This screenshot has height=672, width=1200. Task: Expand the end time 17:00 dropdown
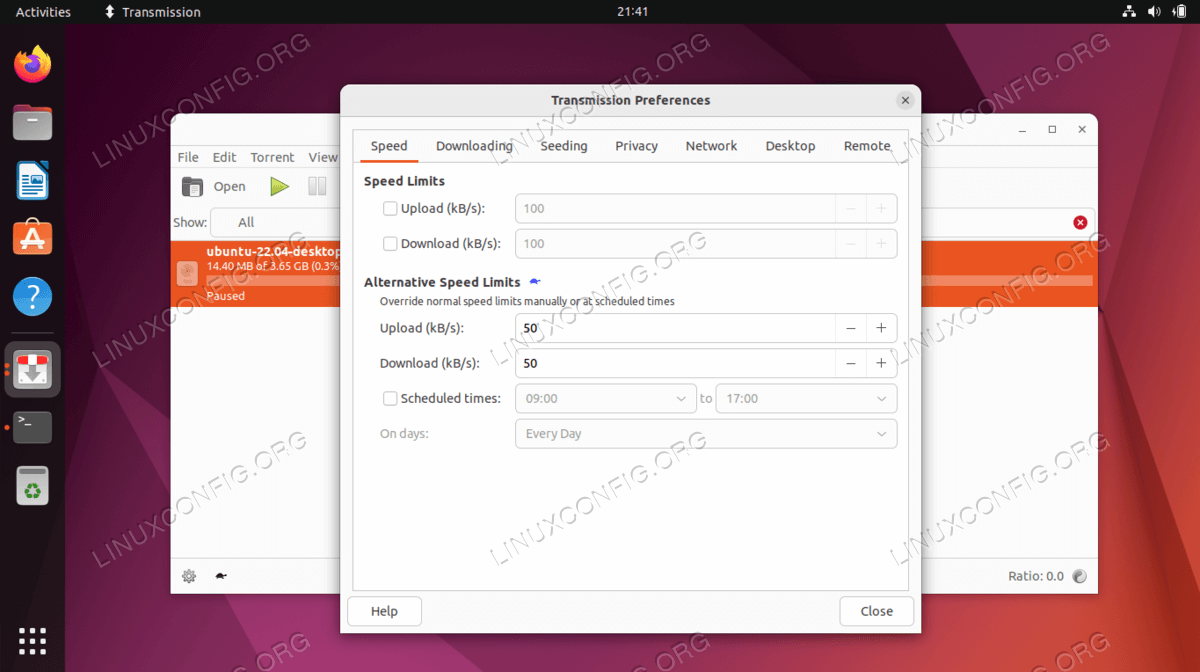coord(806,399)
